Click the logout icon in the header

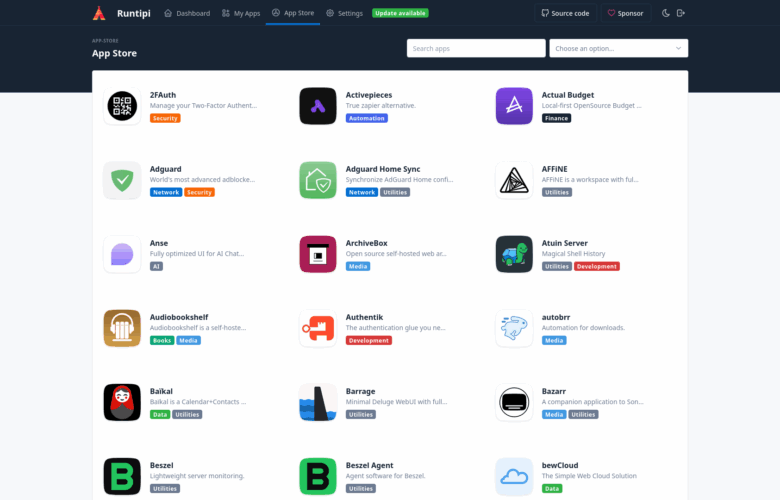pos(681,13)
